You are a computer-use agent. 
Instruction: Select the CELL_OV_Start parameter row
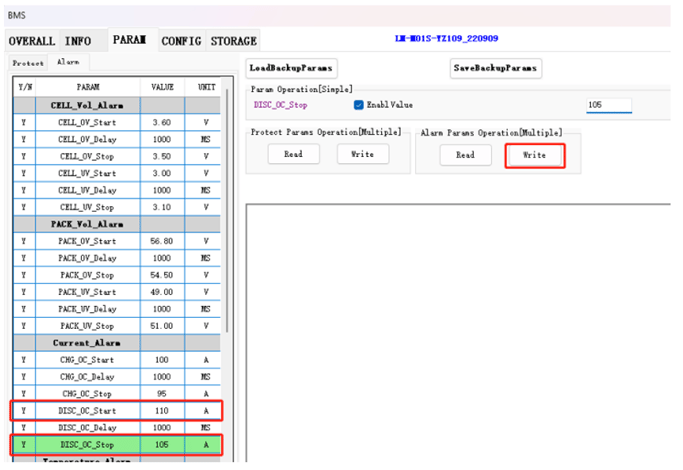(88, 122)
